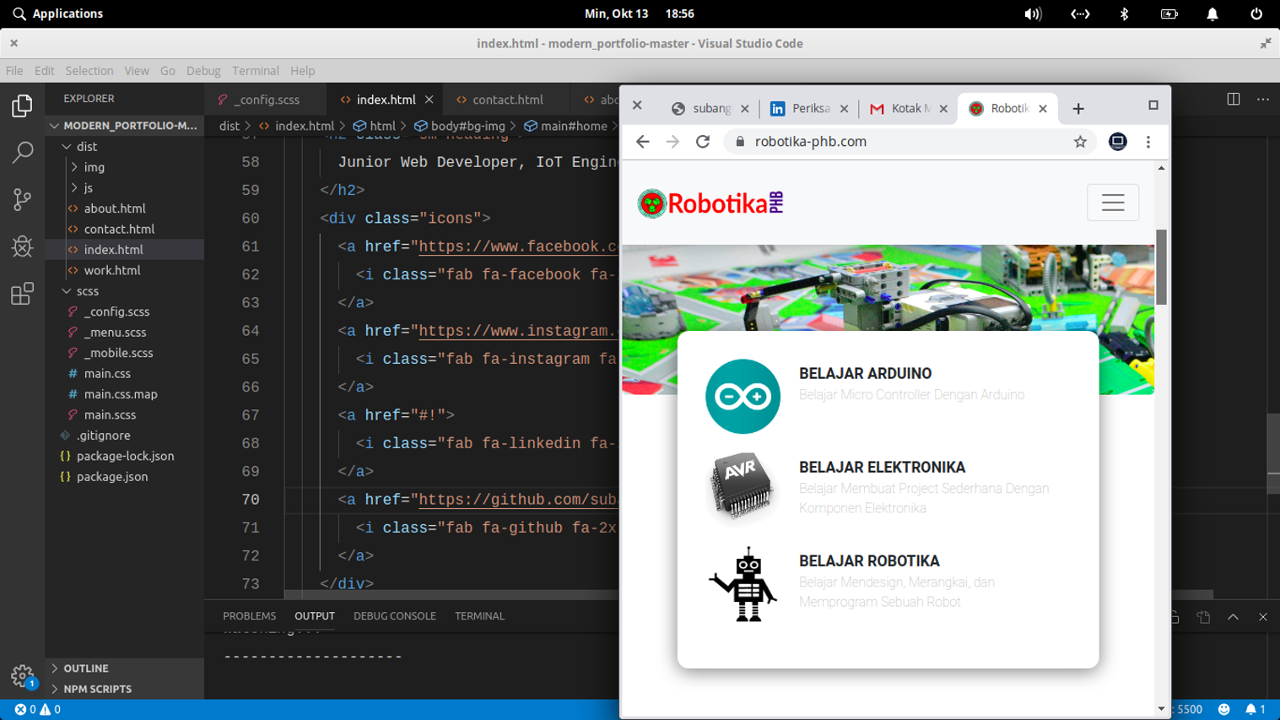This screenshot has width=1280, height=720.
Task: Switch to the PROBLEMS panel tab
Action: click(249, 616)
